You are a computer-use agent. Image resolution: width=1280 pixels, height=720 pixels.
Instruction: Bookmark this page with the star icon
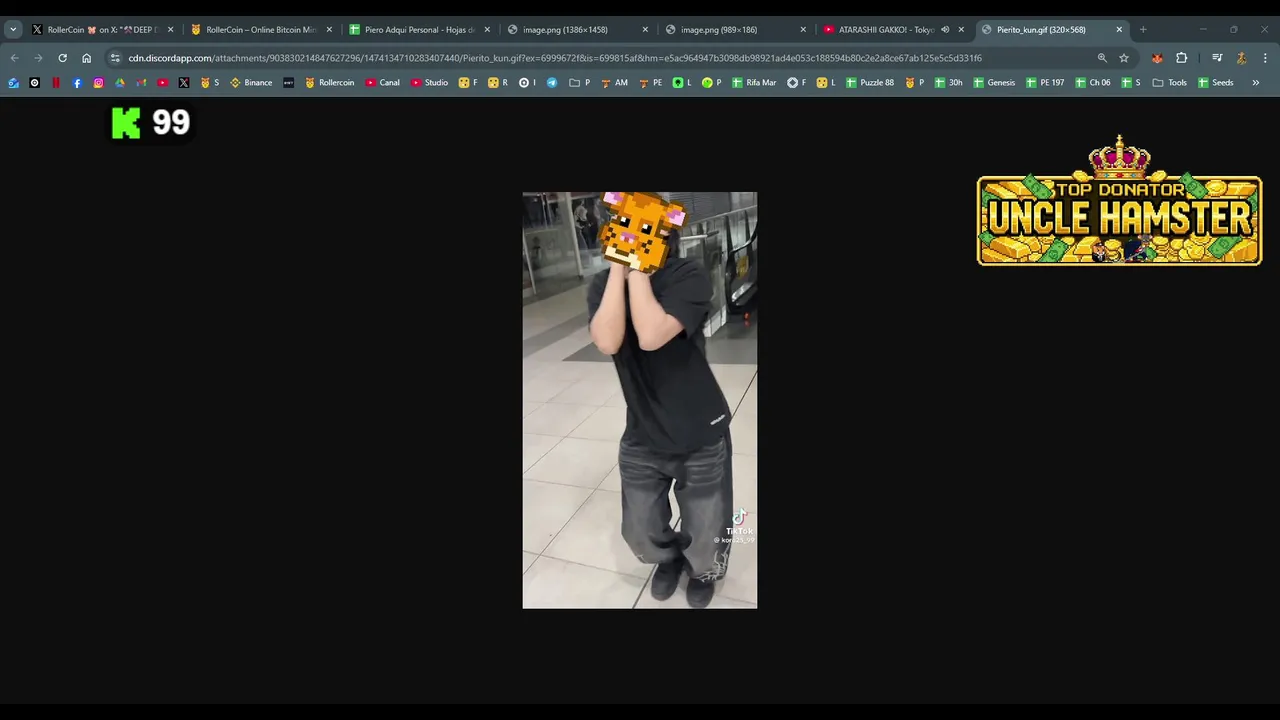(x=1124, y=58)
